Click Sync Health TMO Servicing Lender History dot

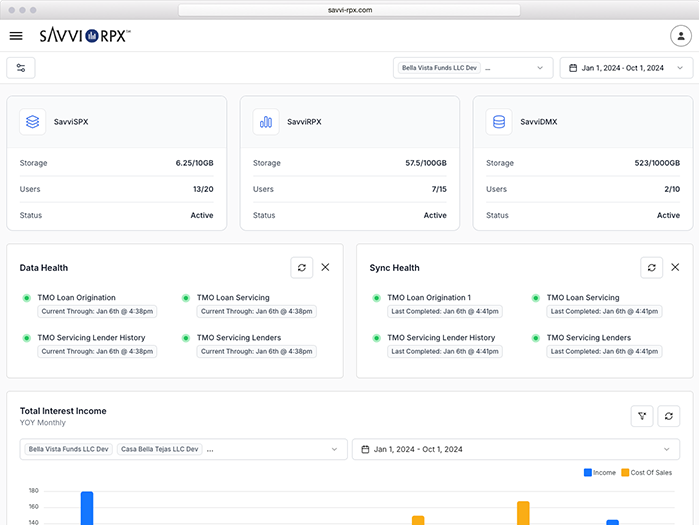click(377, 338)
